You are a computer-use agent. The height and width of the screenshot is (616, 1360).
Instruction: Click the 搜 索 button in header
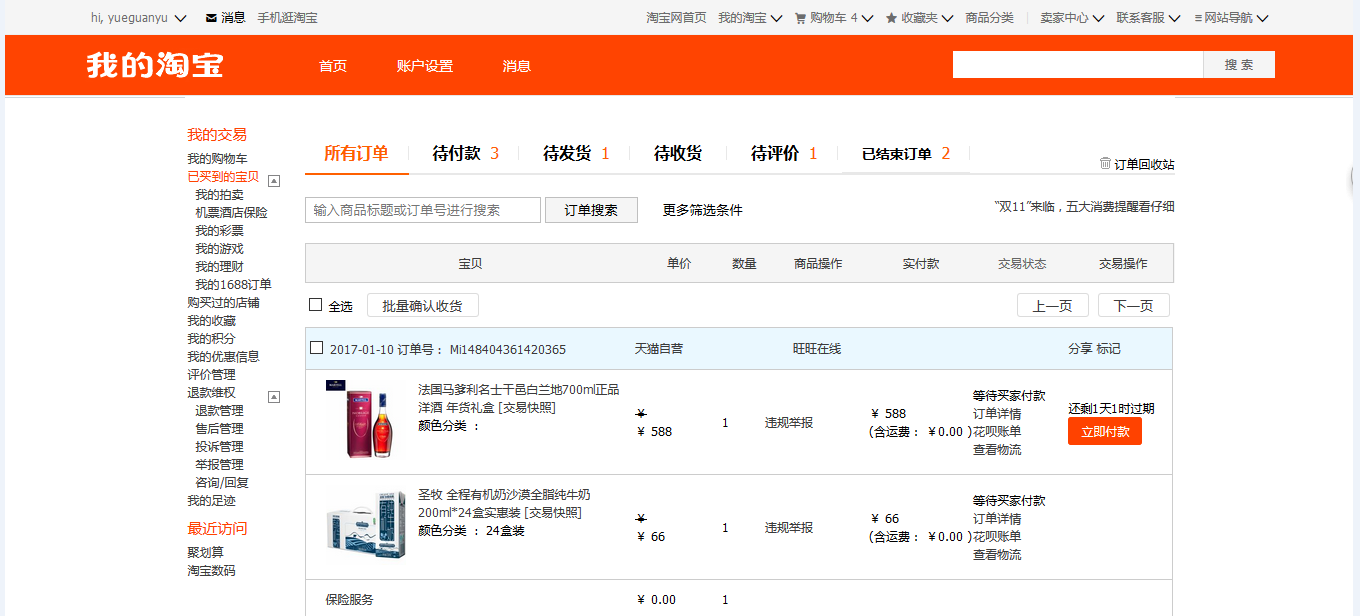tap(1239, 64)
